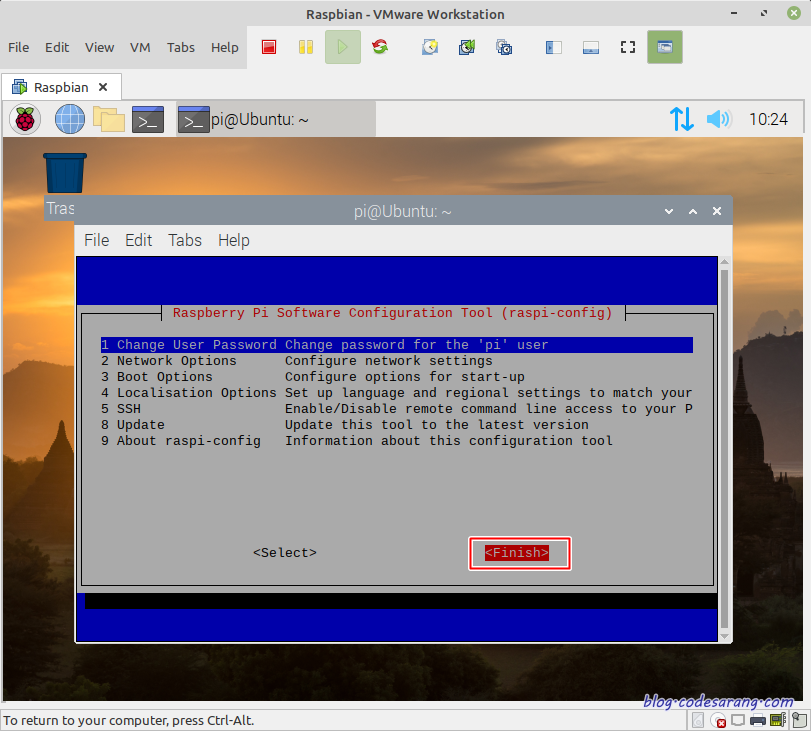This screenshot has height=731, width=811.
Task: Click the revert to snapshot icon
Action: click(467, 47)
